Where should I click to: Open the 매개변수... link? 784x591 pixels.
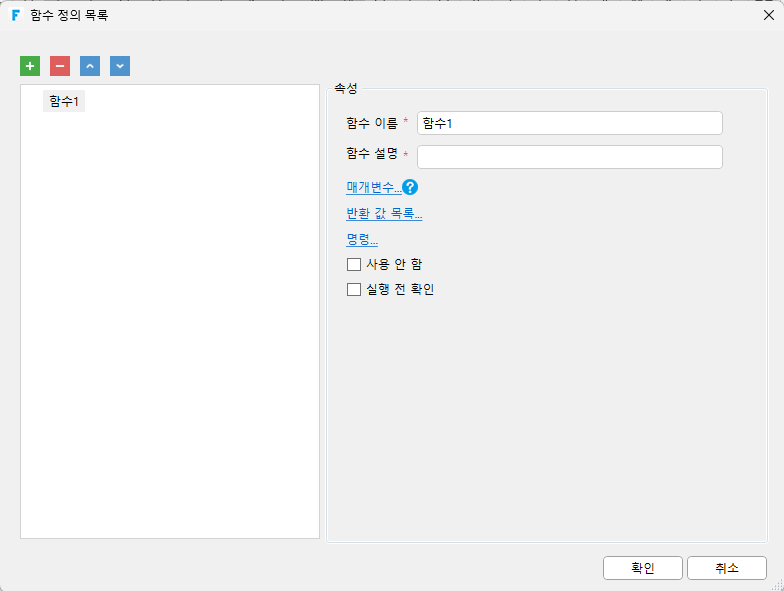click(374, 187)
